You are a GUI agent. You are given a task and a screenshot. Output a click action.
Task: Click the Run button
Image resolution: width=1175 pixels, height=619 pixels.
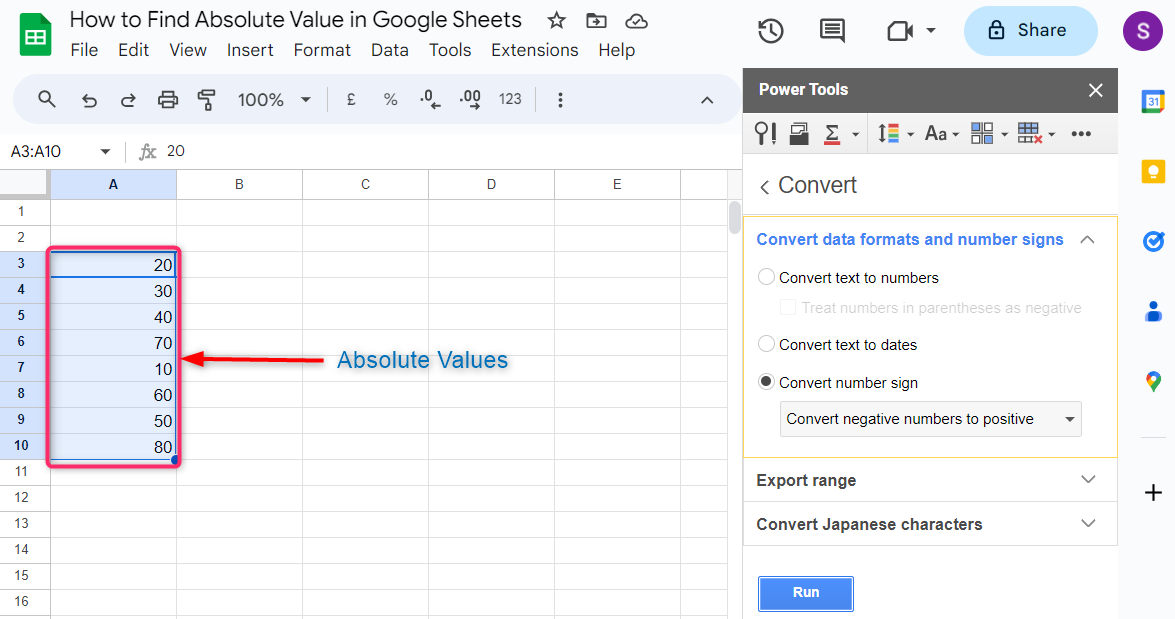coord(805,593)
